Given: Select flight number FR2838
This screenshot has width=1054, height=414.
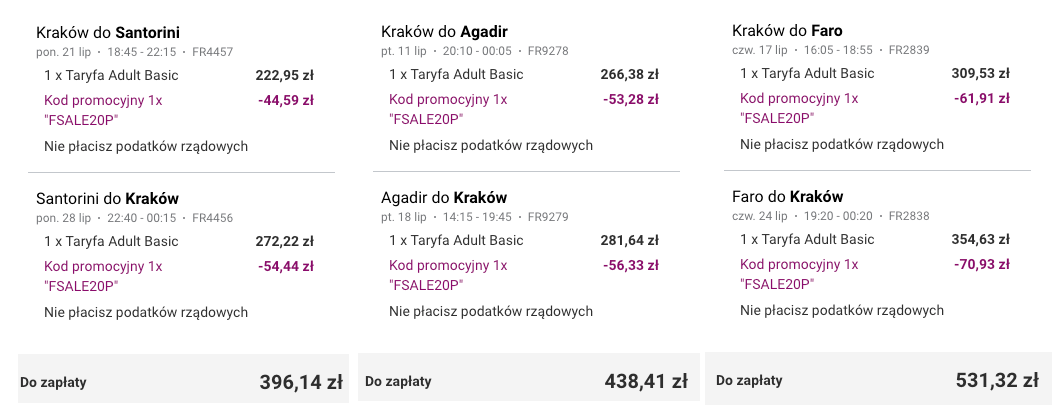Looking at the screenshot, I should [909, 216].
